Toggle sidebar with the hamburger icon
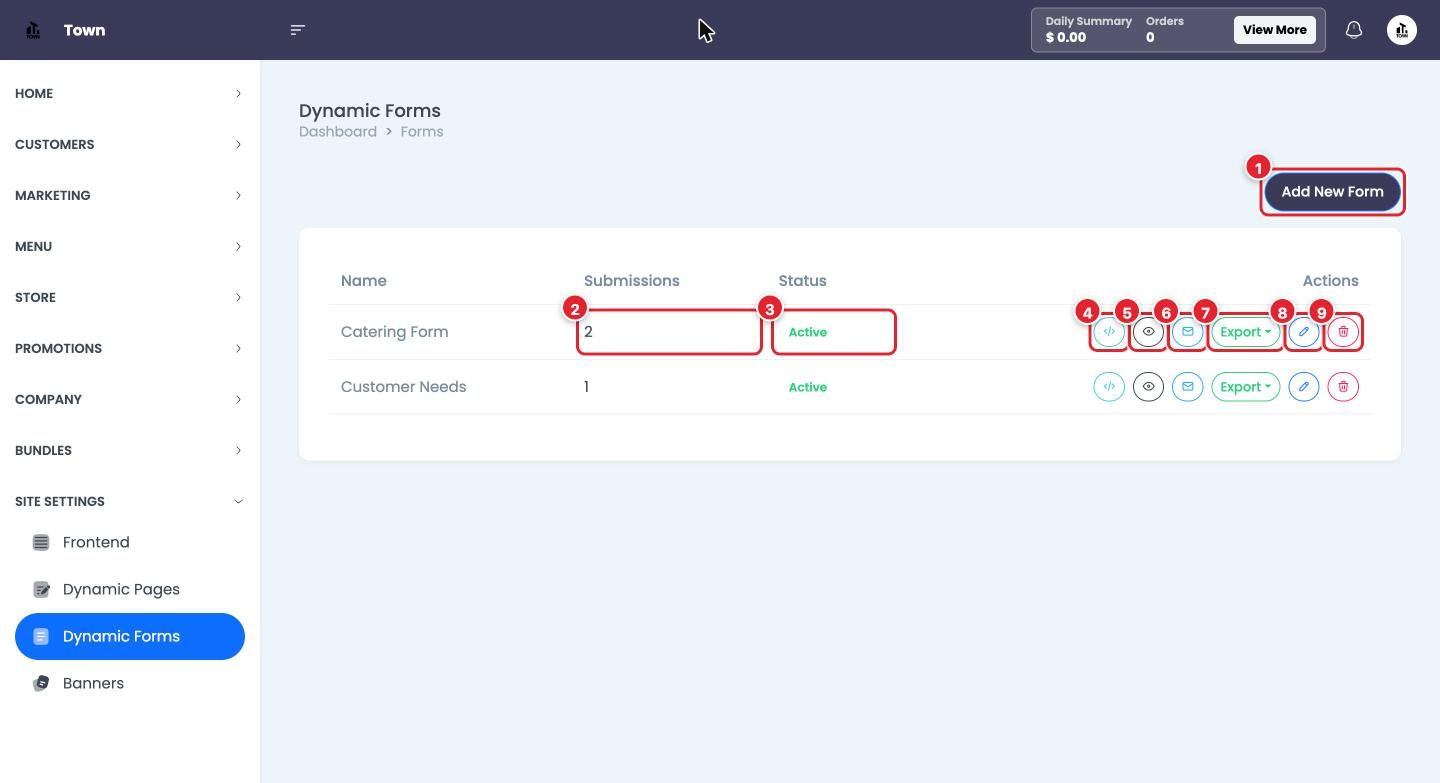The width and height of the screenshot is (1440, 783). point(297,30)
